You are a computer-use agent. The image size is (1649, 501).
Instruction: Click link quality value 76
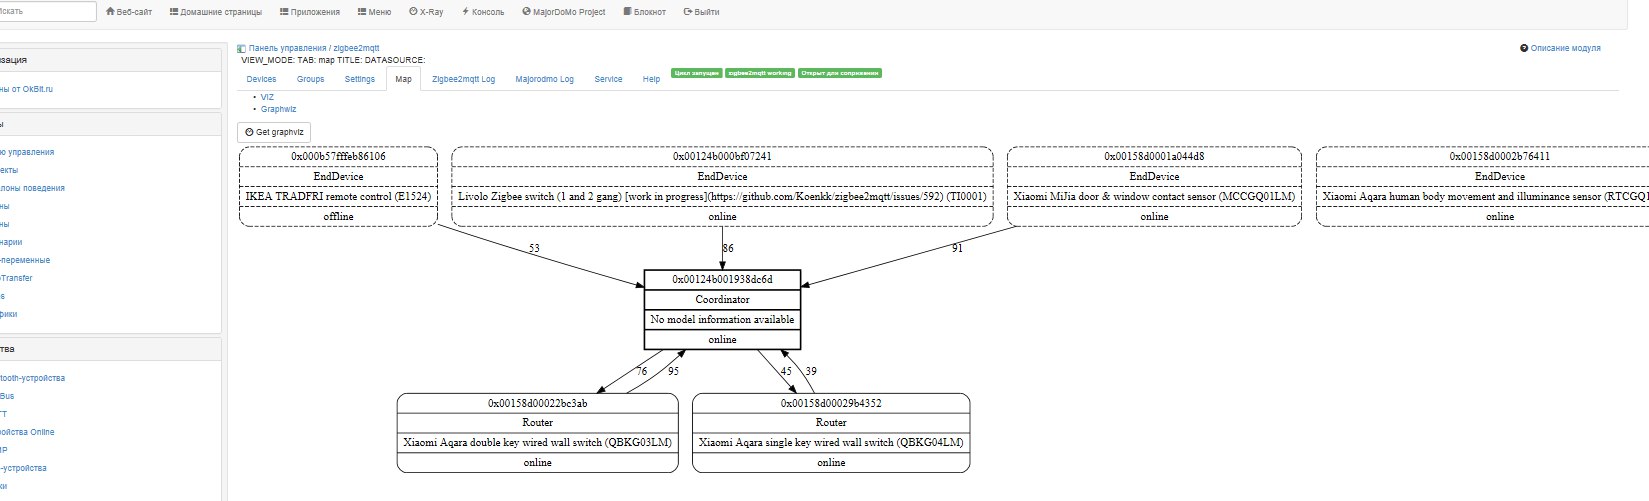click(x=641, y=371)
